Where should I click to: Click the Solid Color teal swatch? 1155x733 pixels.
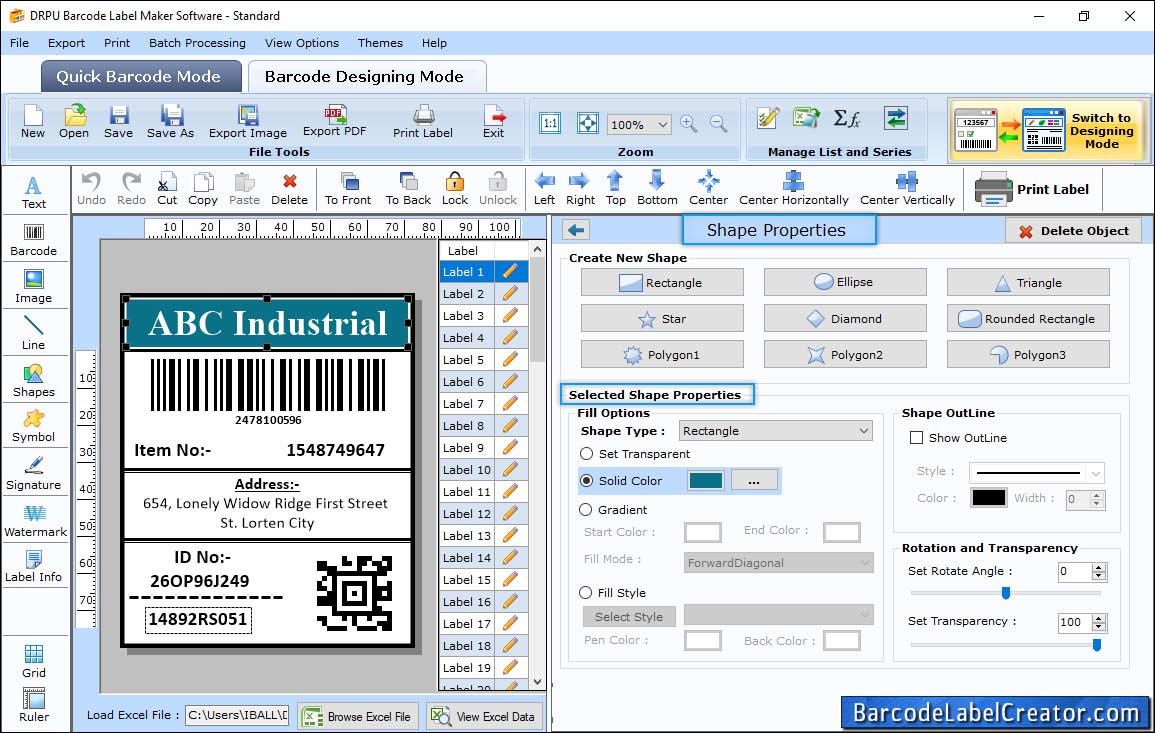tap(706, 480)
